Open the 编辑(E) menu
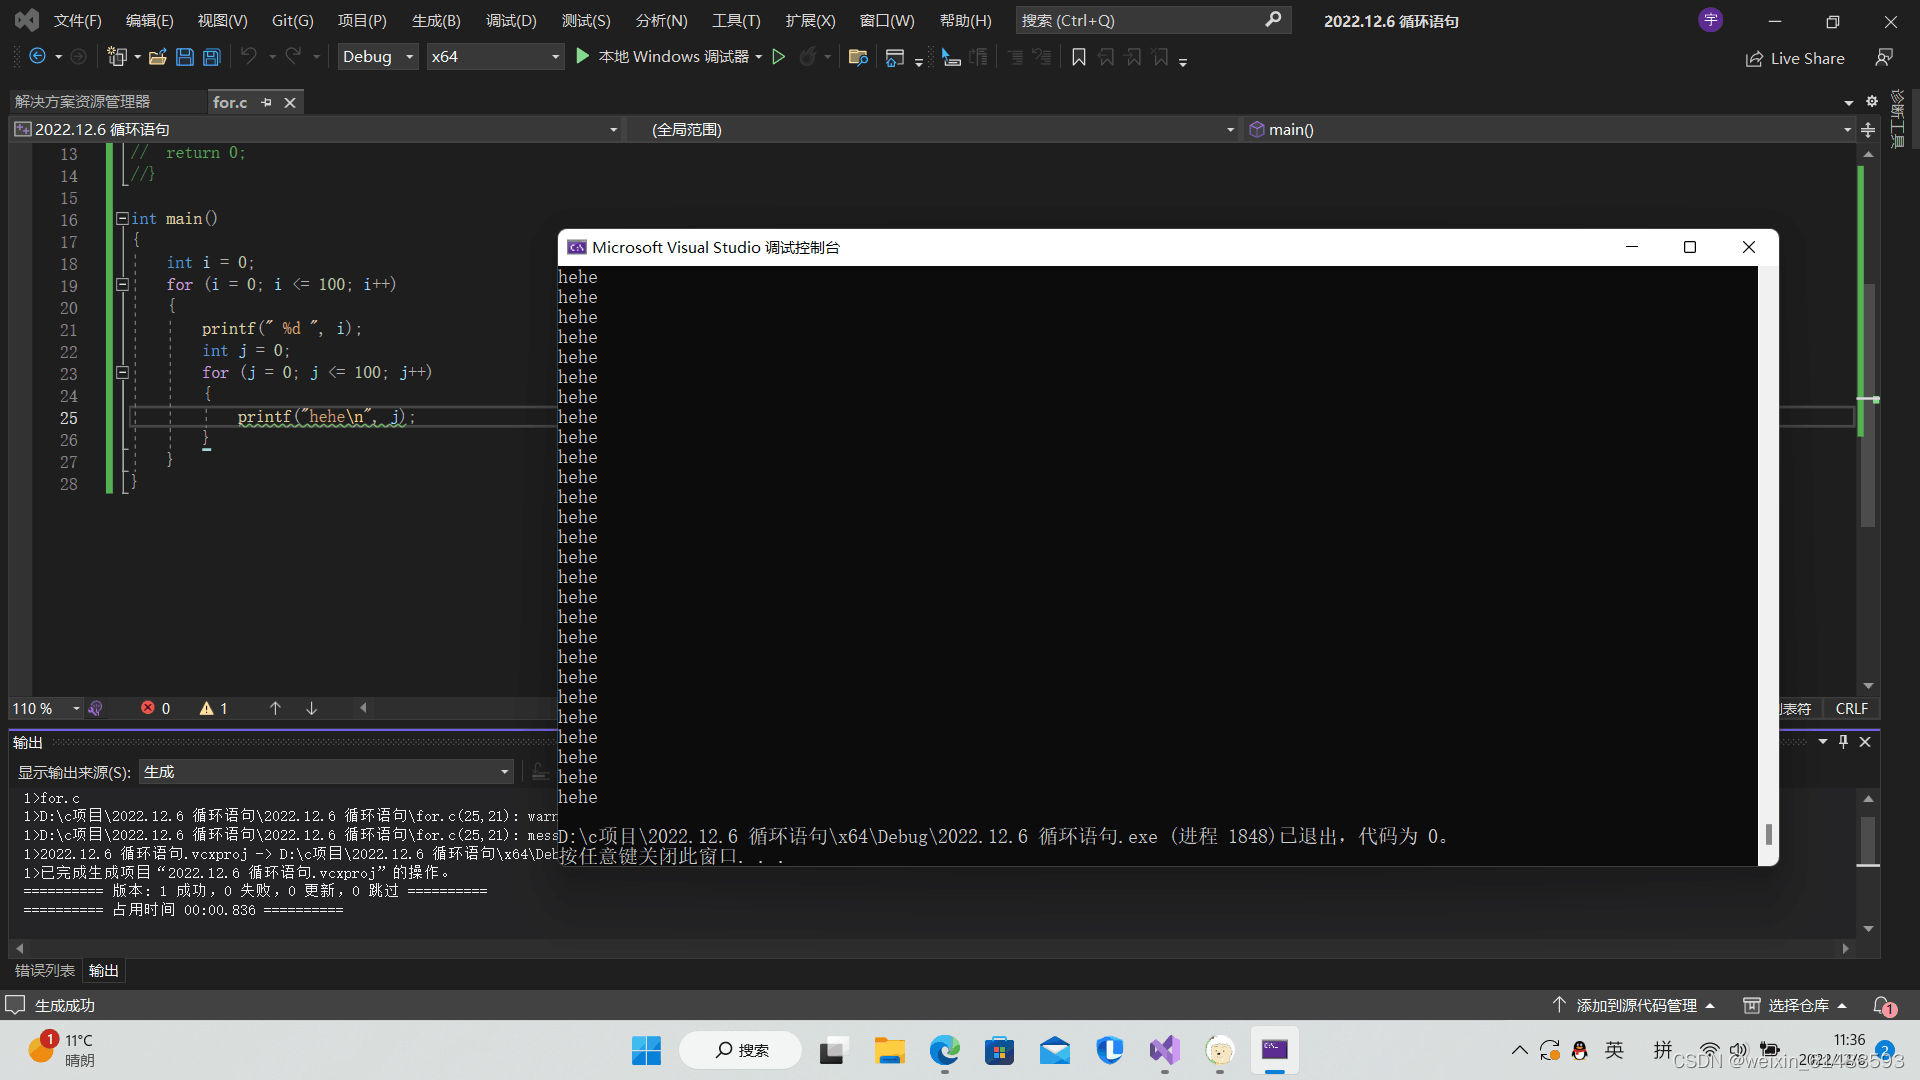Viewport: 1920px width, 1080px height. pyautogui.click(x=150, y=20)
